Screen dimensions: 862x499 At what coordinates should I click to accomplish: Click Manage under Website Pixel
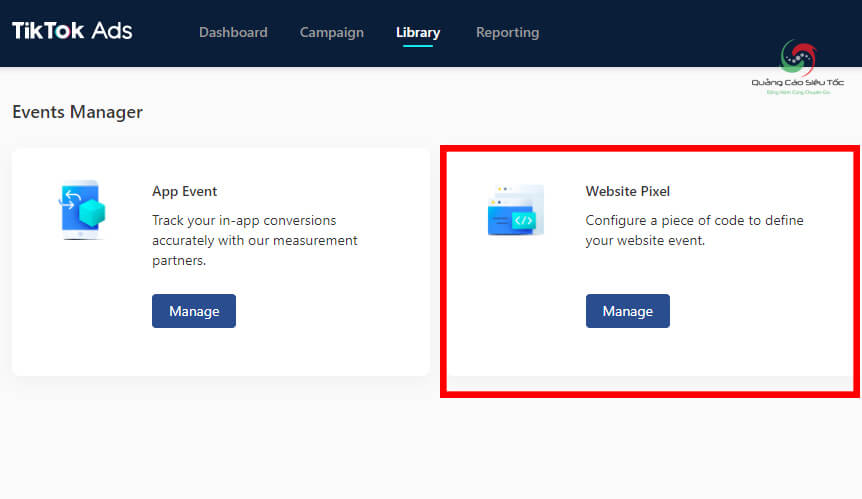(x=628, y=311)
